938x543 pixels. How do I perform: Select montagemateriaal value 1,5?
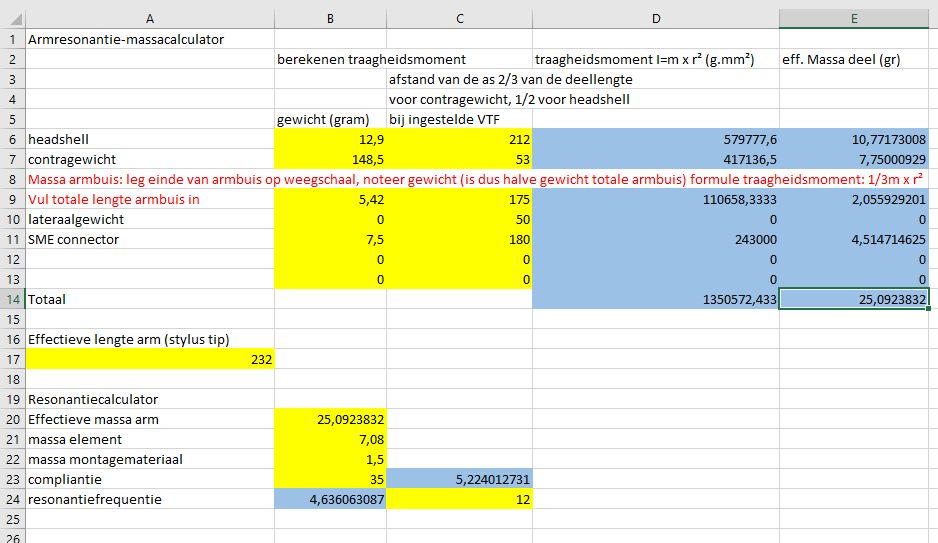(330, 459)
